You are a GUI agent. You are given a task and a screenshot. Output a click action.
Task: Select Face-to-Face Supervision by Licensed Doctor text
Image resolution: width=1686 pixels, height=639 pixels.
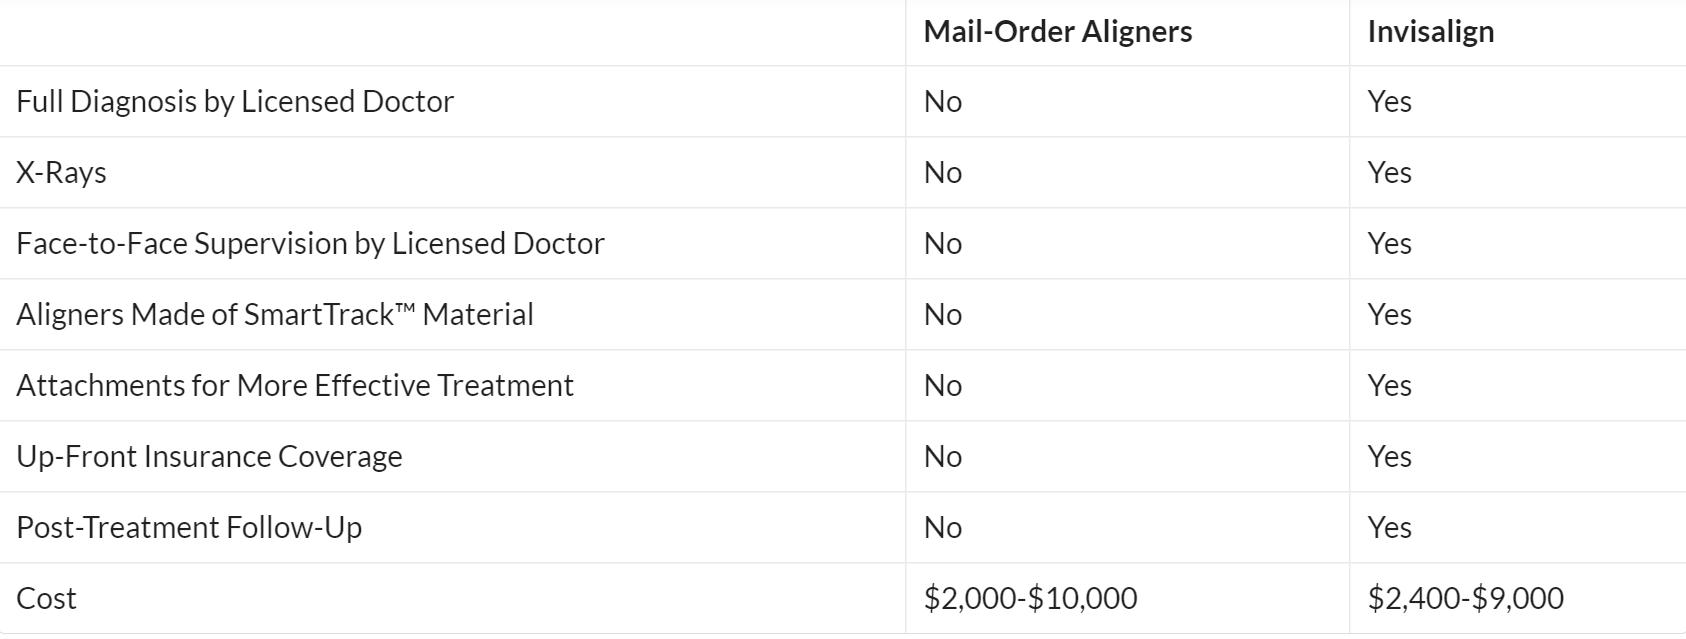pos(310,244)
